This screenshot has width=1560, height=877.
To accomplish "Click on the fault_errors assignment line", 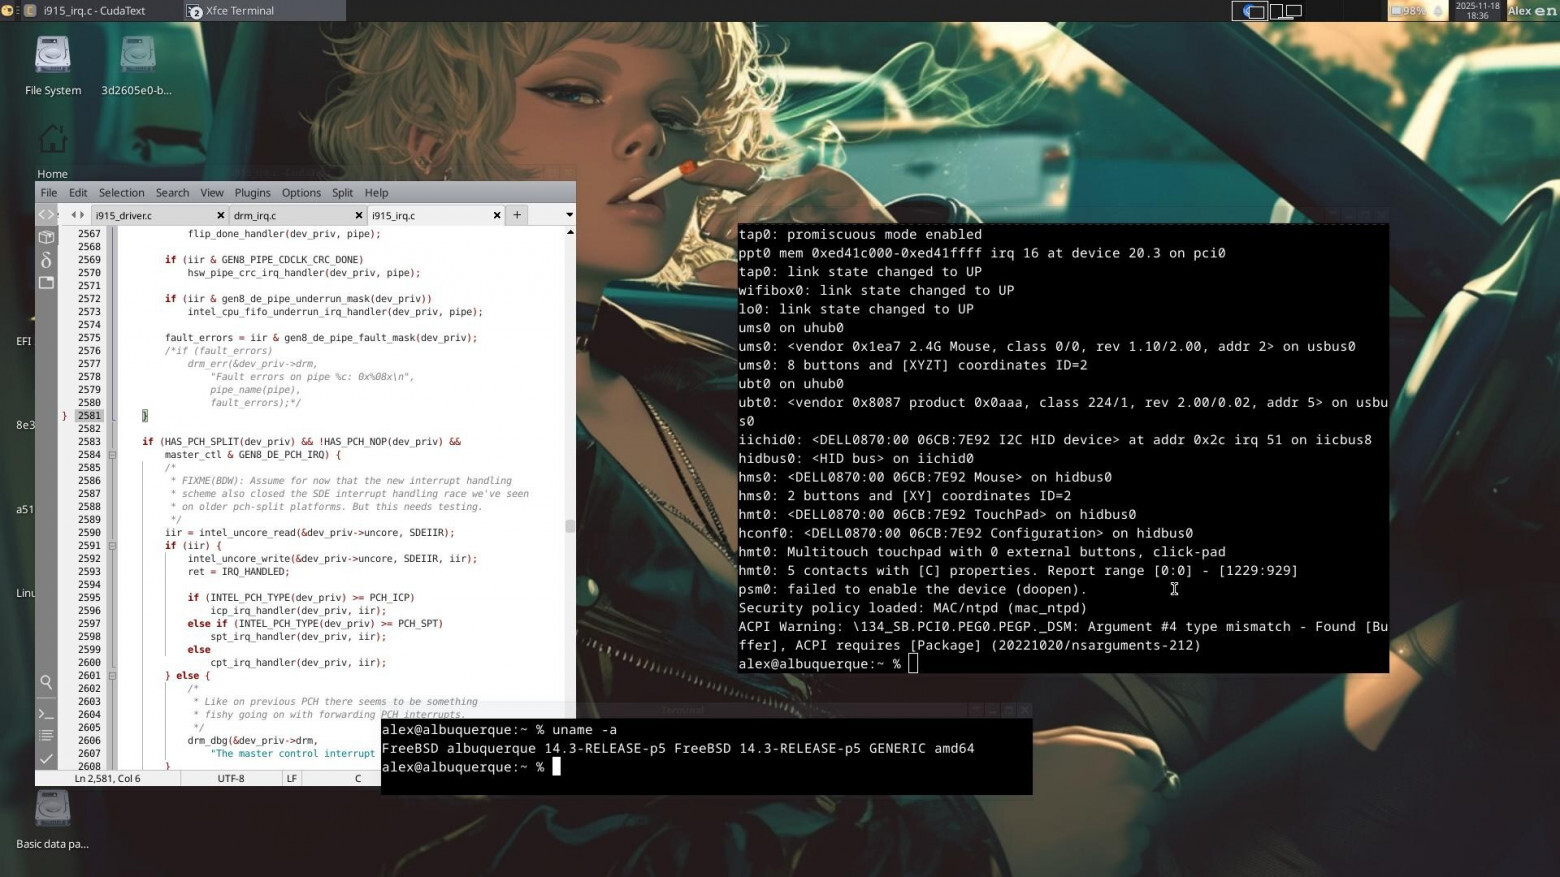I will [x=321, y=338].
